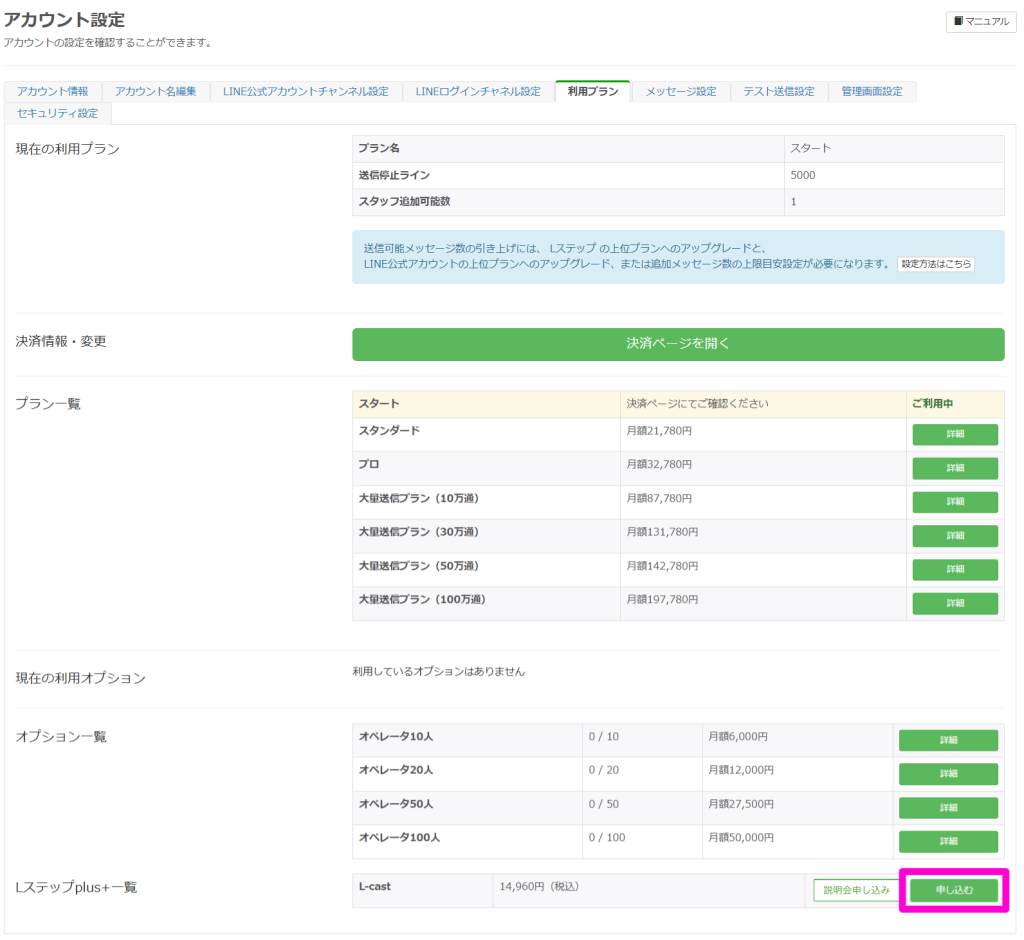This screenshot has height=940, width=1024.
Task: Click the 設定方法はこちら link button
Action: pyautogui.click(x=935, y=264)
